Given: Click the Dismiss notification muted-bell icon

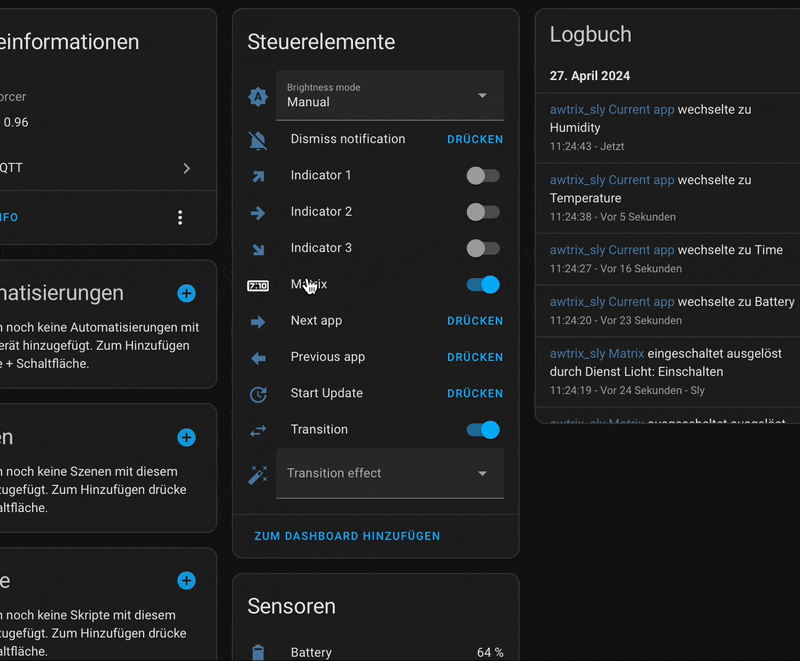Looking at the screenshot, I should pos(258,139).
